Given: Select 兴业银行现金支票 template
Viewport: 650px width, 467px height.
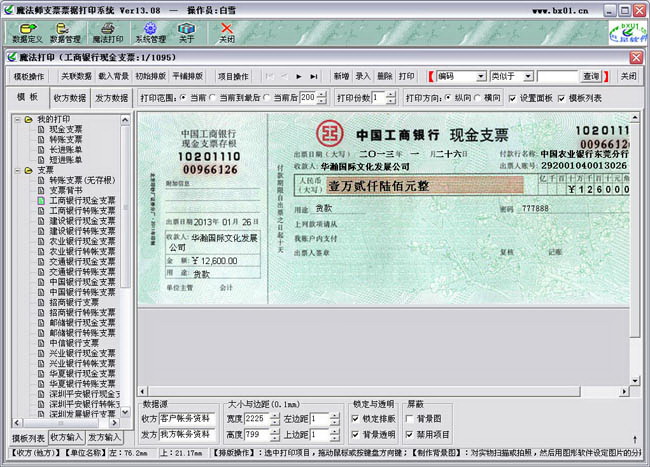Looking at the screenshot, I should tap(82, 353).
